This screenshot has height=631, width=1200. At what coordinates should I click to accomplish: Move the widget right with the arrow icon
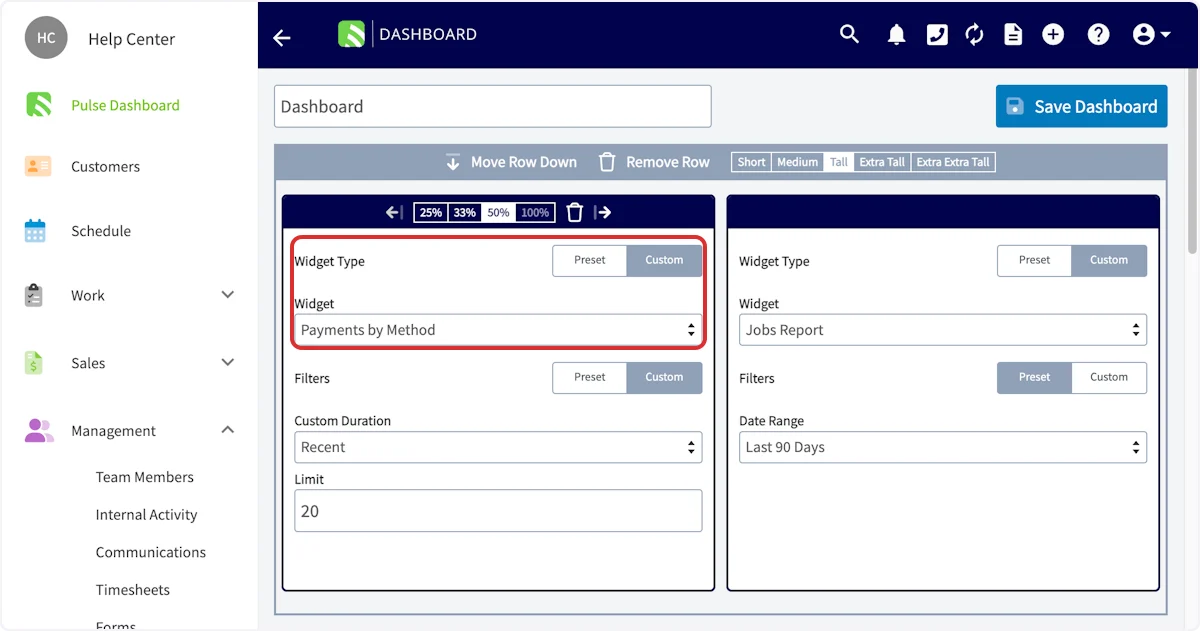tap(602, 212)
